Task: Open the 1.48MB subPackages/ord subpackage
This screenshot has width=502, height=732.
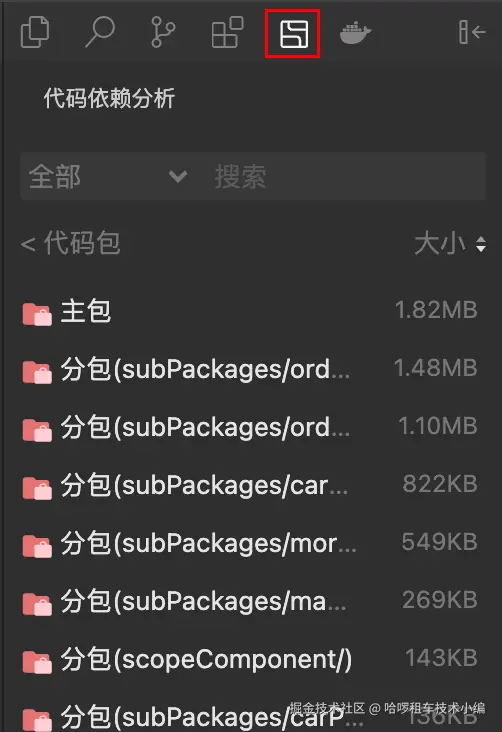Action: pyautogui.click(x=251, y=370)
